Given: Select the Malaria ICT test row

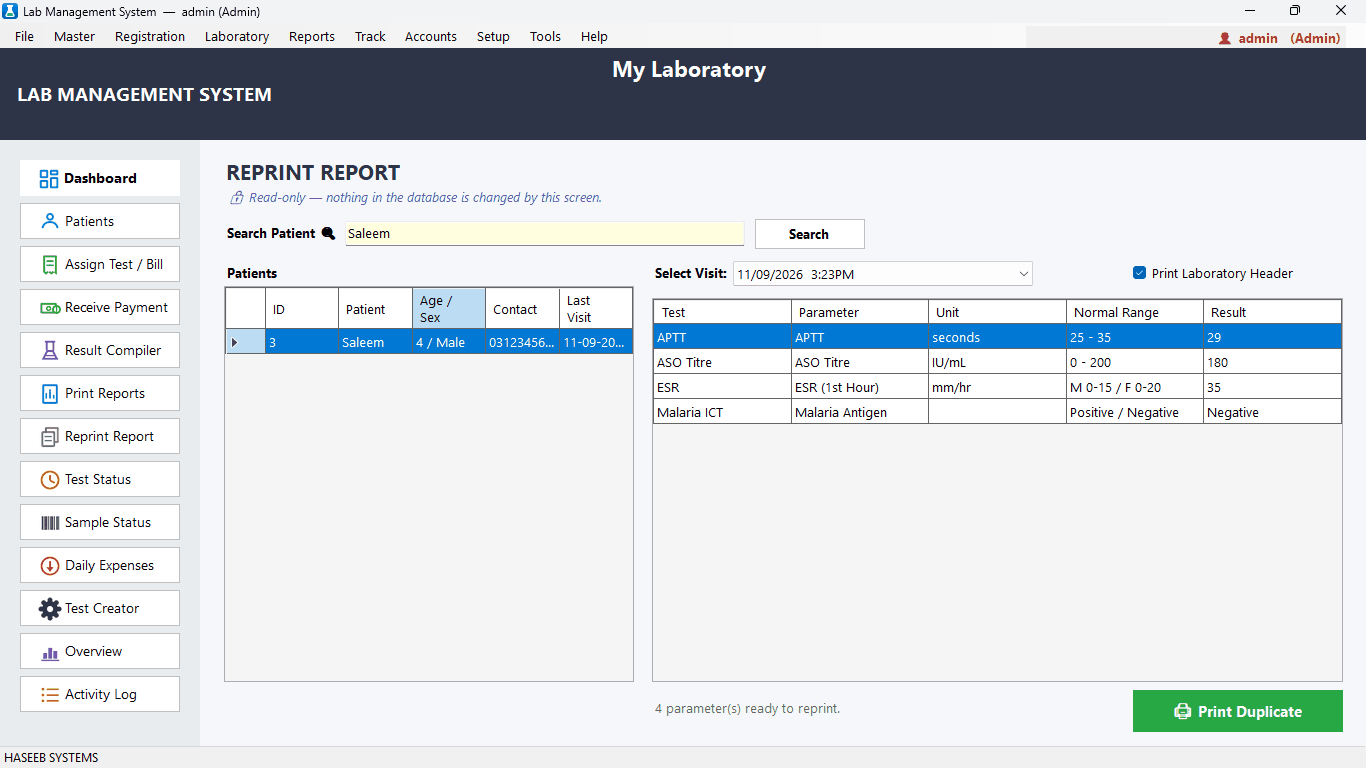Looking at the screenshot, I should tap(997, 412).
